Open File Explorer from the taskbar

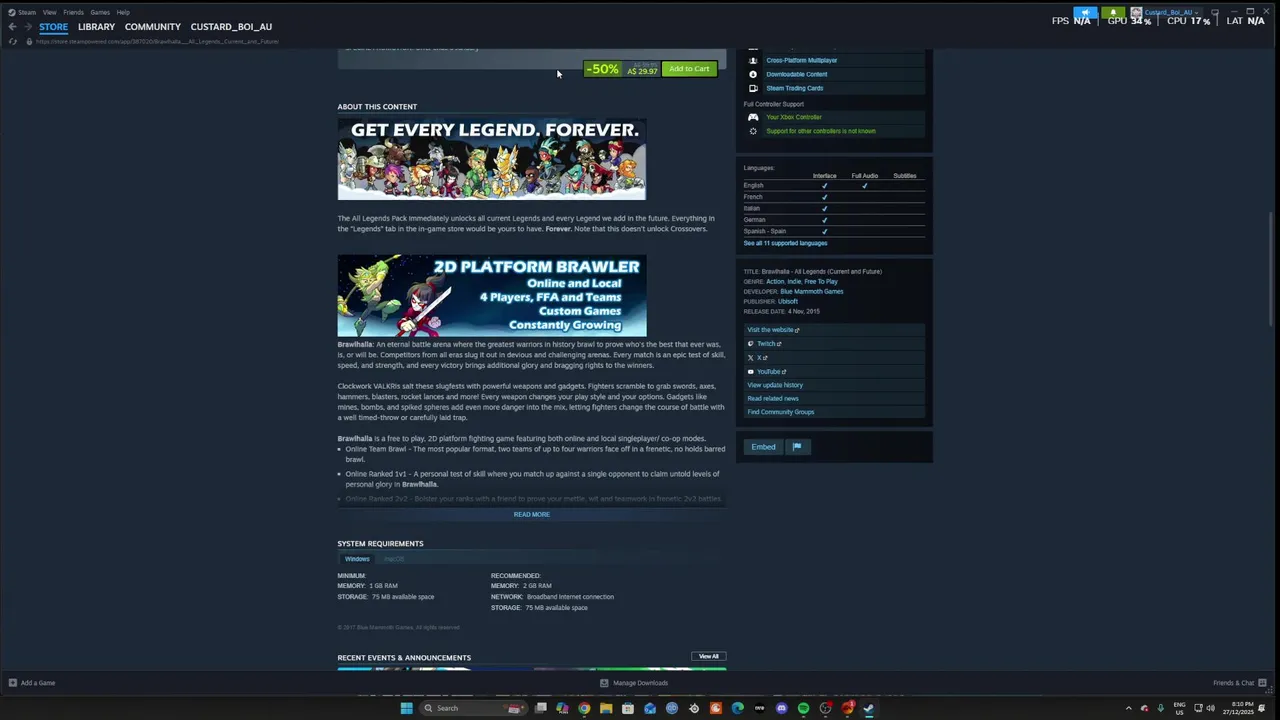click(606, 708)
